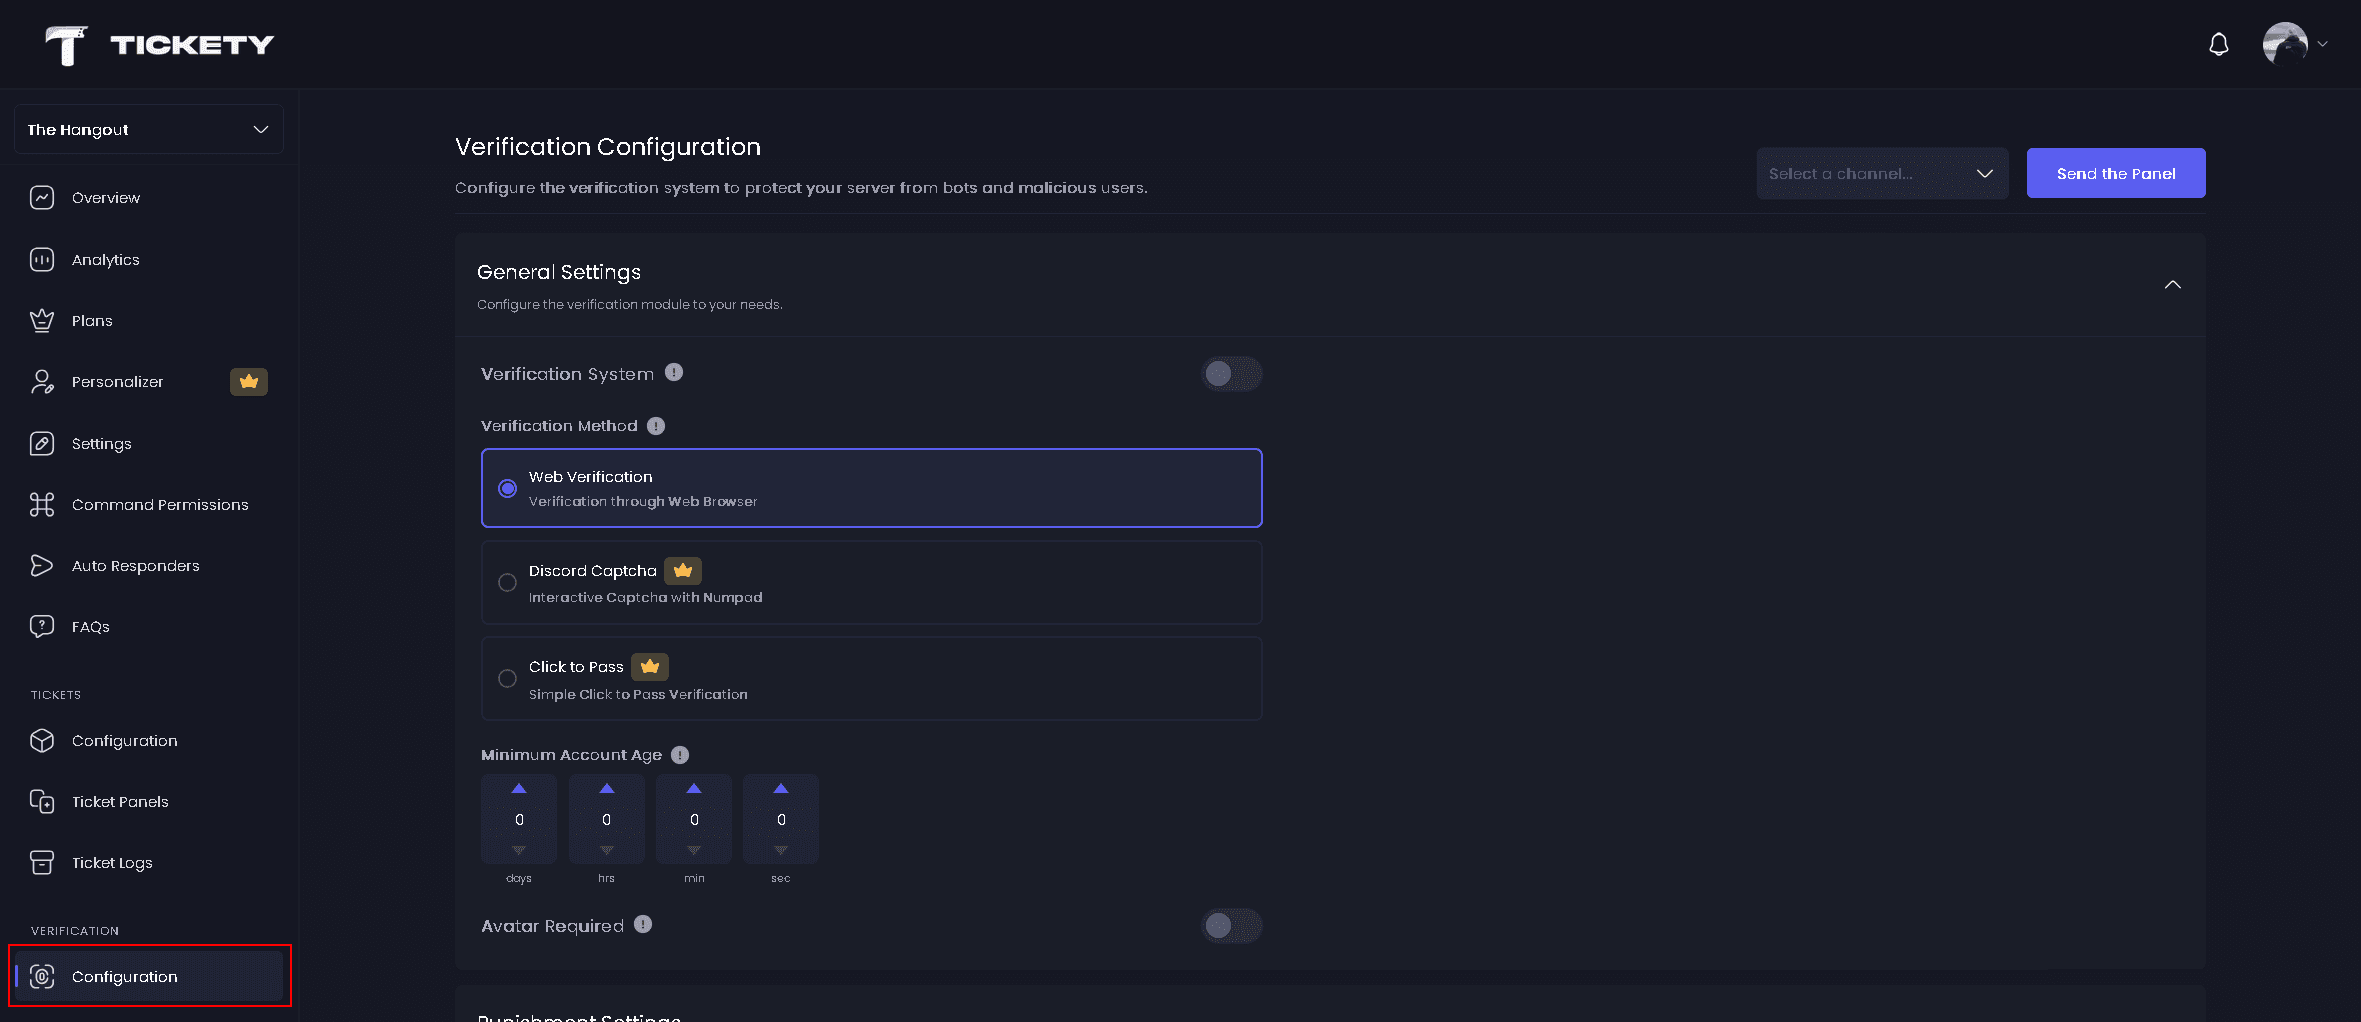The height and width of the screenshot is (1022, 2361).
Task: Enable the Verification System toggle
Action: click(1231, 374)
